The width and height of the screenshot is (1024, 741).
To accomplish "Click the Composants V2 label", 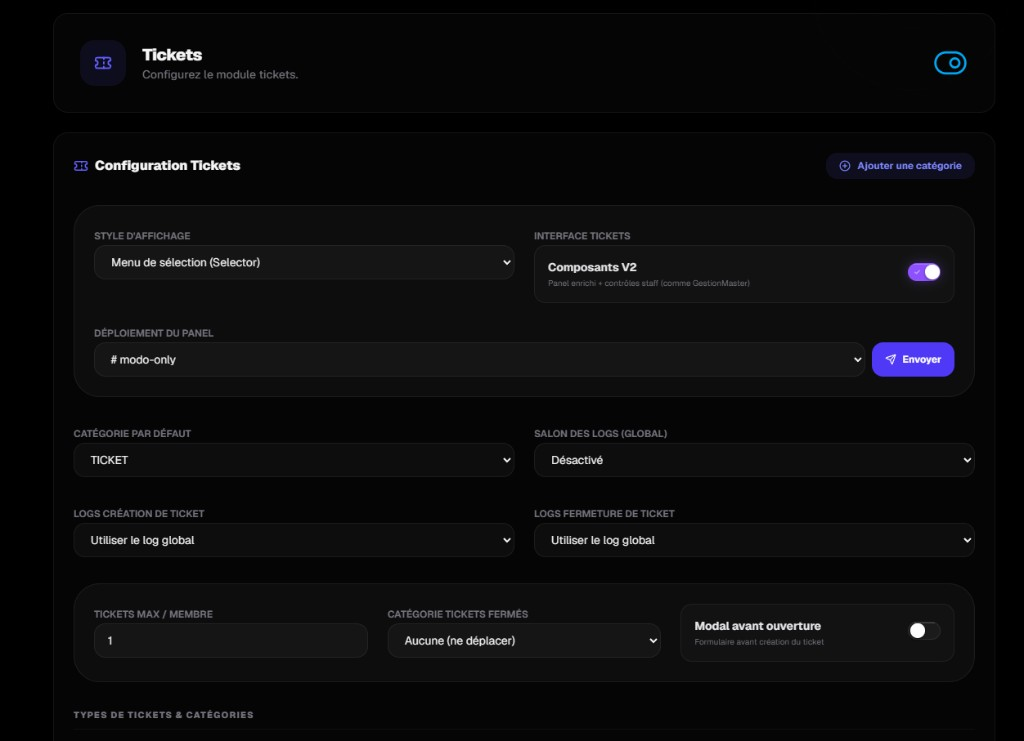I will tap(592, 267).
